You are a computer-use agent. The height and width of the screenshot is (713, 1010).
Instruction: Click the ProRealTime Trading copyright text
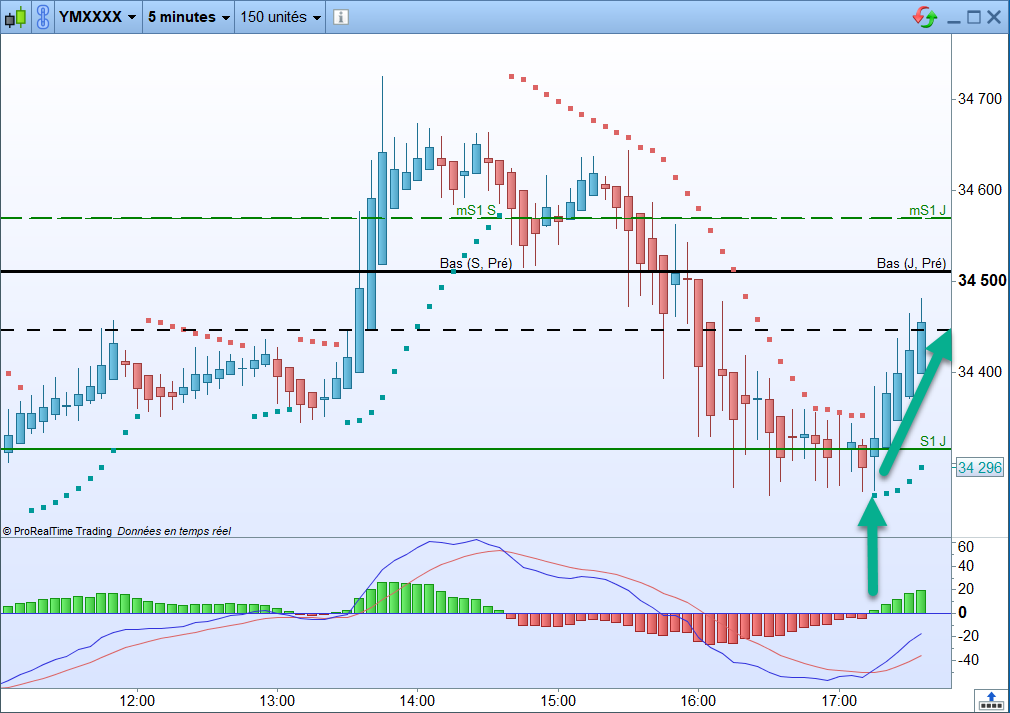(x=57, y=531)
